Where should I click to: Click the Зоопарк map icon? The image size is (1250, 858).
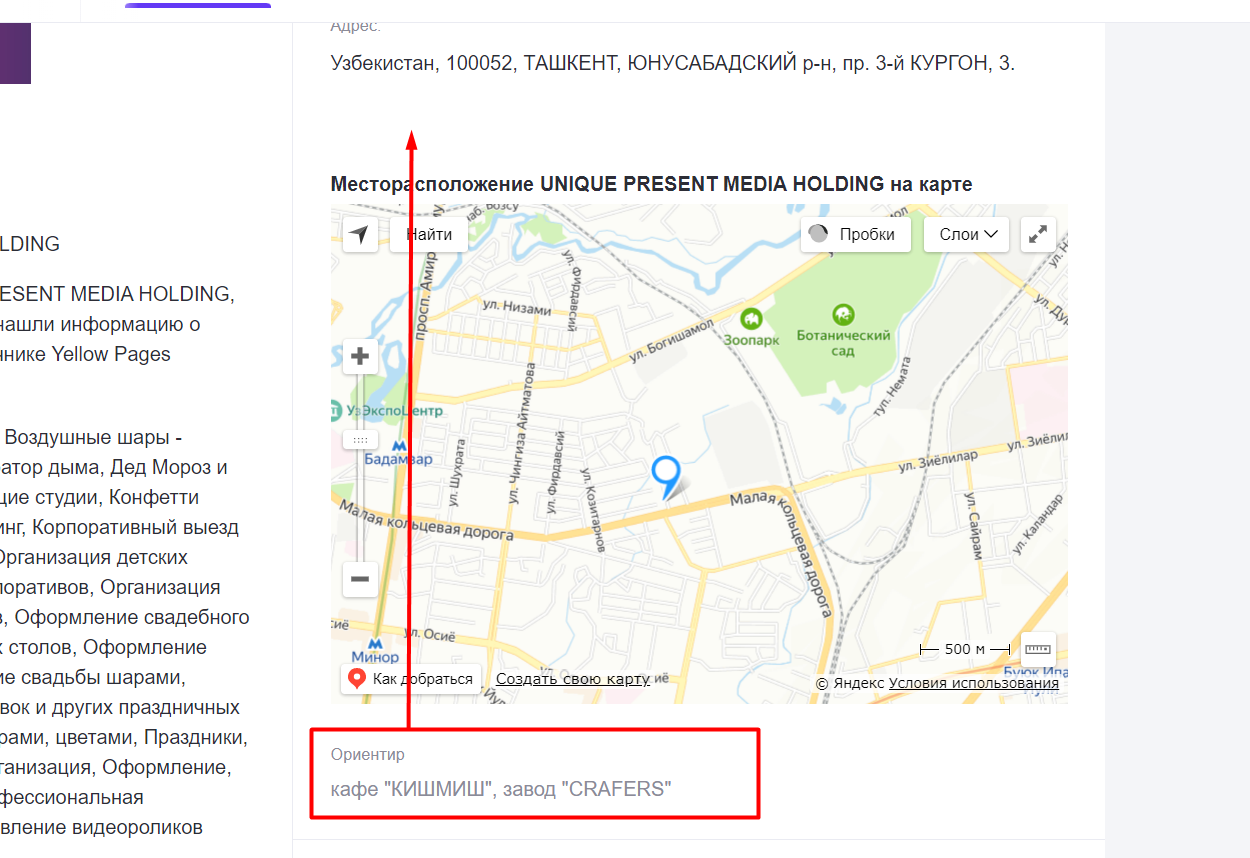[751, 319]
